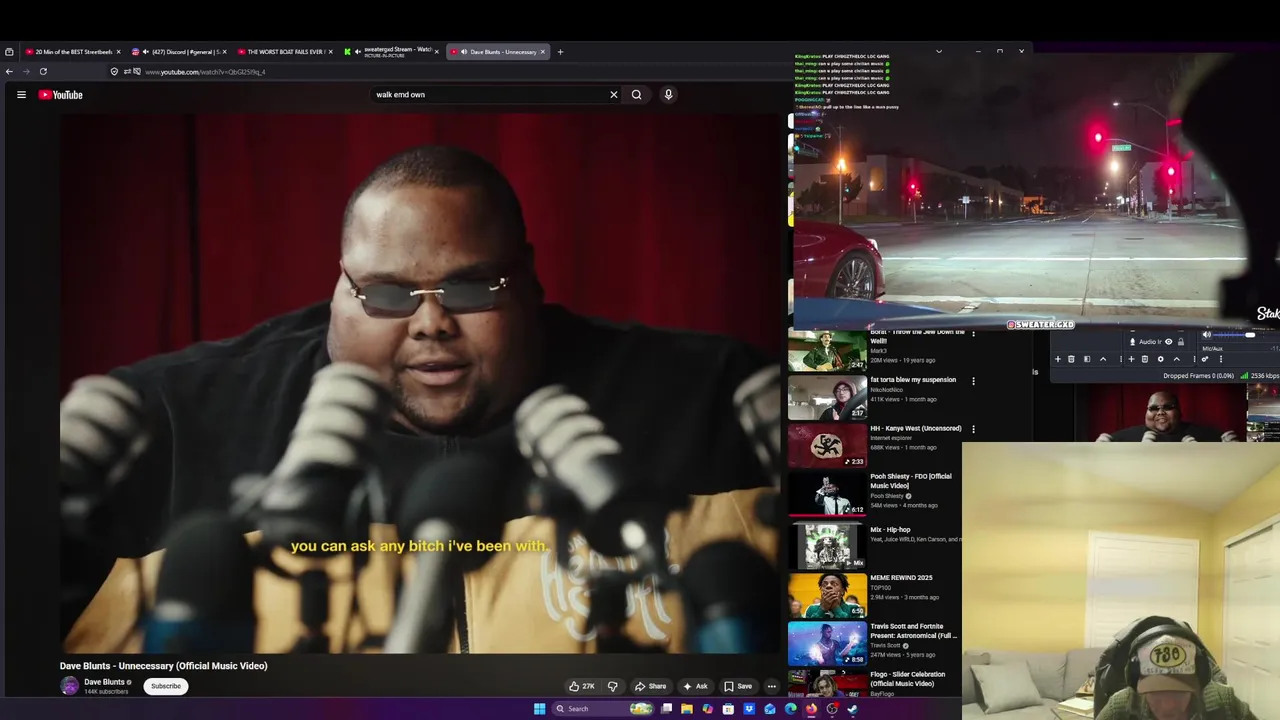This screenshot has height=720, width=1280.
Task: Open 'Travis Scott and Fortnite Present: Astronomical' video
Action: click(x=913, y=631)
